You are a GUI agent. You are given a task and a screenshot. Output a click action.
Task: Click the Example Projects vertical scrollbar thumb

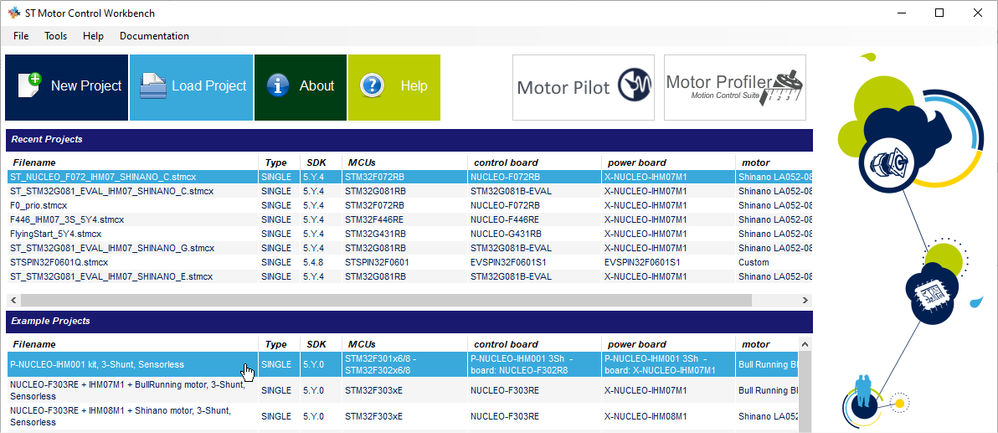pyautogui.click(x=806, y=392)
